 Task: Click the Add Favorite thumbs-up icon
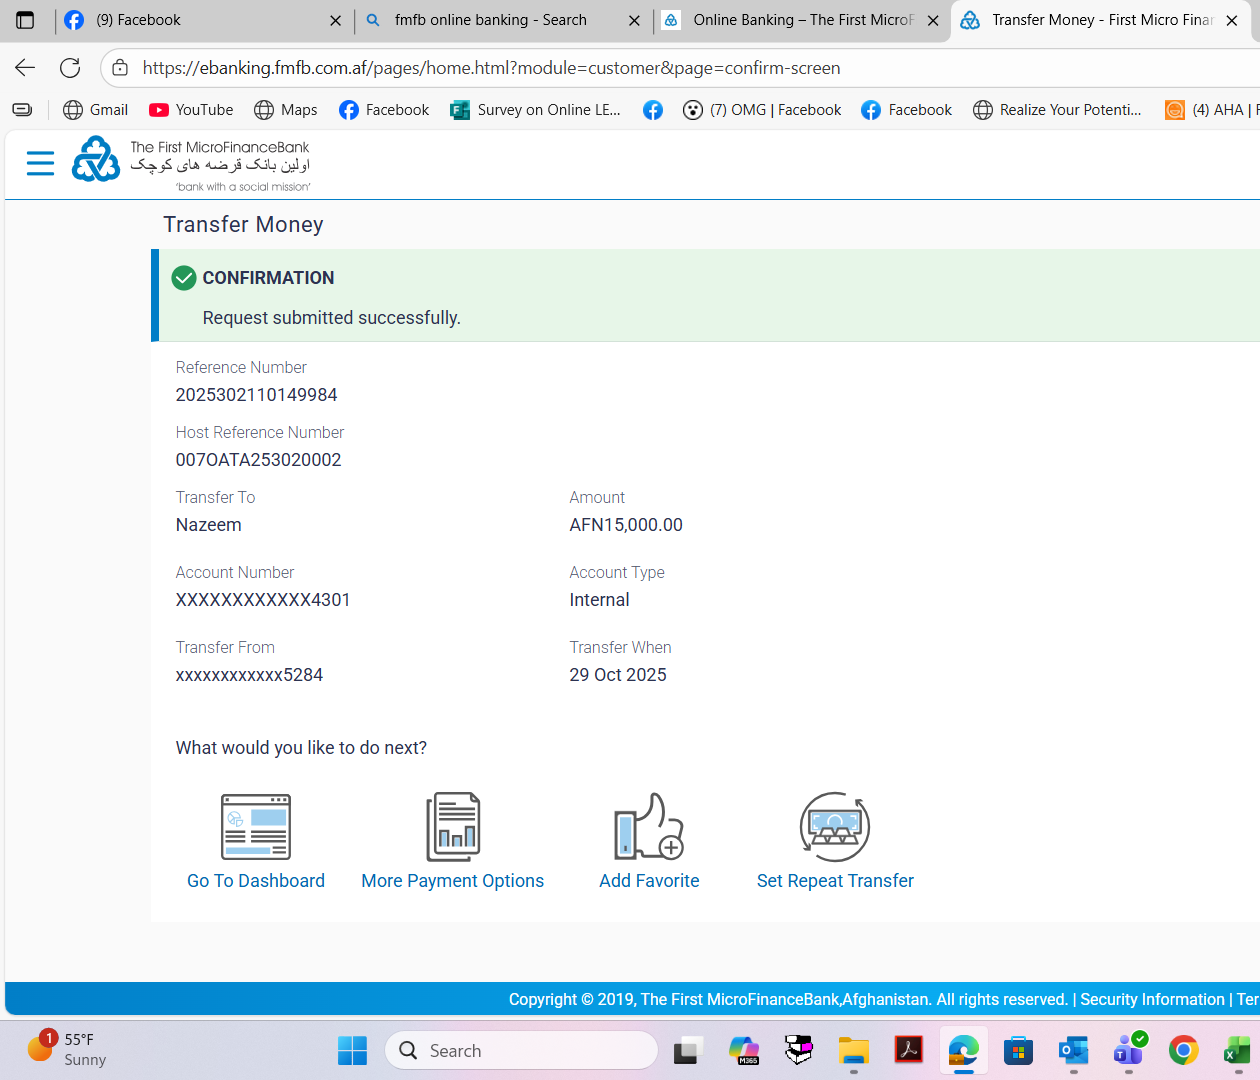tap(649, 827)
